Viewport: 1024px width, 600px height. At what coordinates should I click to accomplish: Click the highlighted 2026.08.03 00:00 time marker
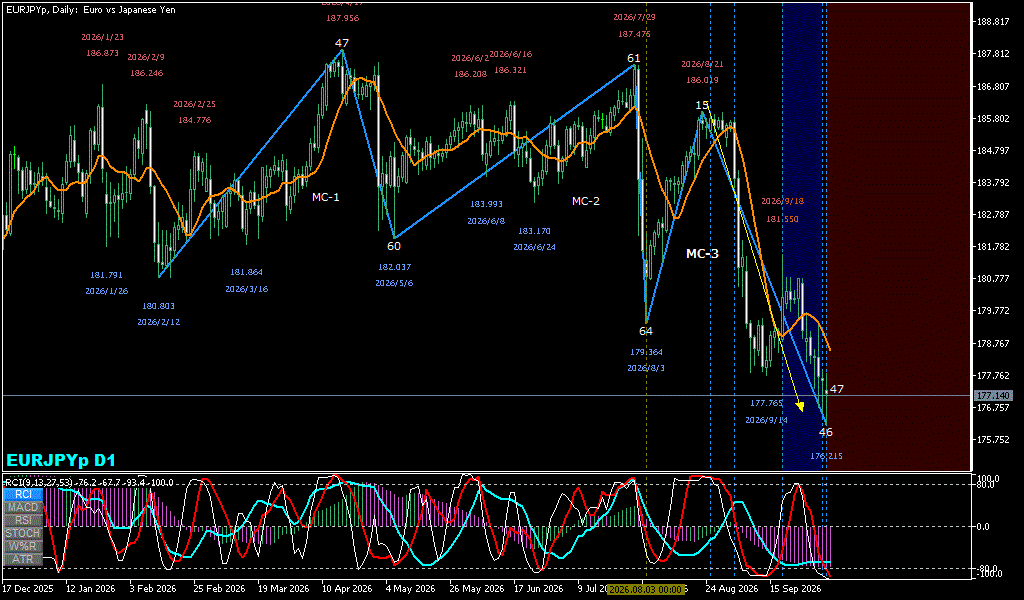pos(645,590)
